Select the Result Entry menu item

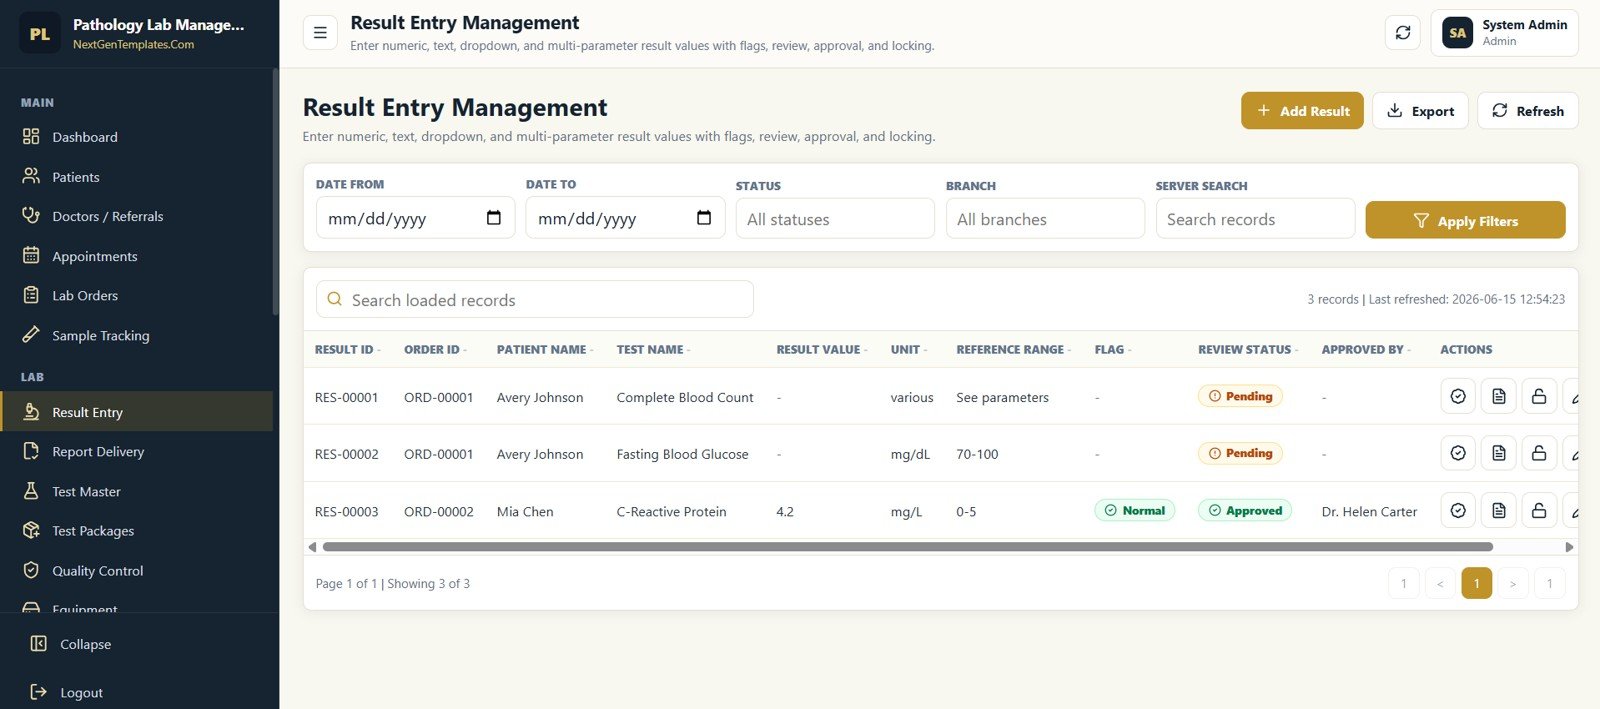[x=137, y=411]
